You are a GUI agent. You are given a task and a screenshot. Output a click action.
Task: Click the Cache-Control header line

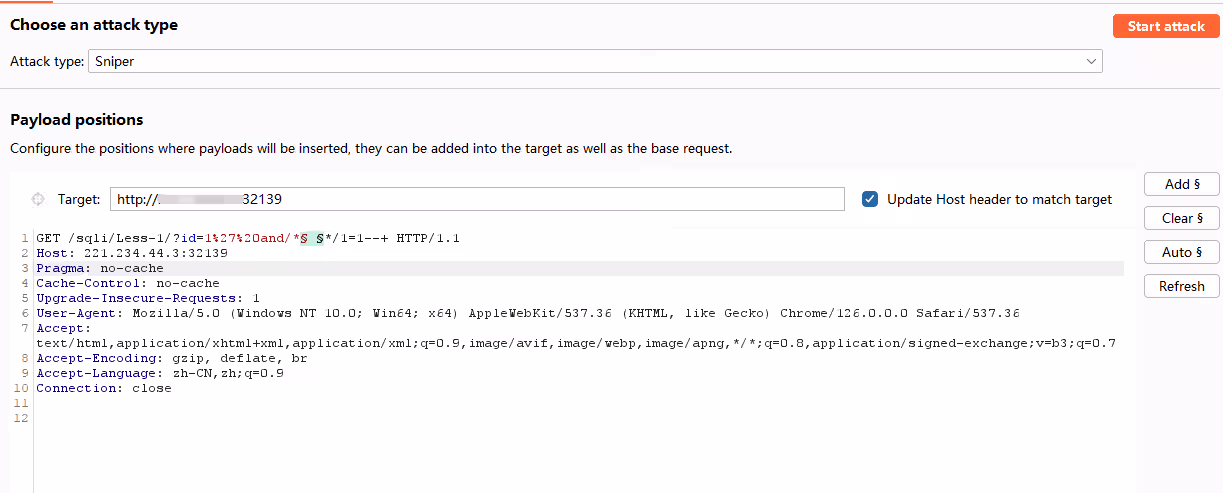(128, 283)
